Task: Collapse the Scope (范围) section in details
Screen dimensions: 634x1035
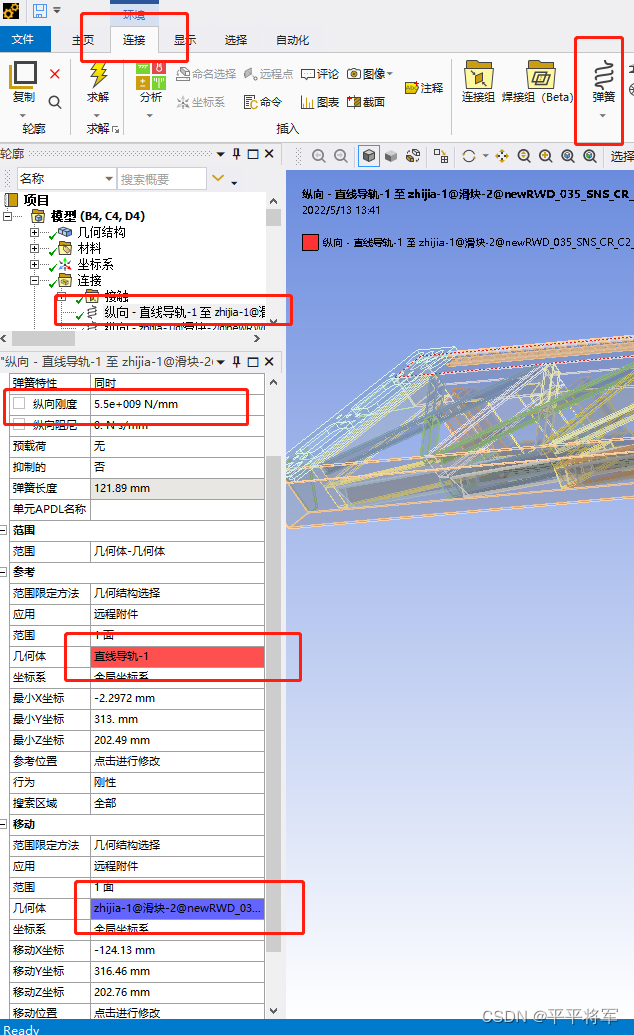Action: coord(4,530)
